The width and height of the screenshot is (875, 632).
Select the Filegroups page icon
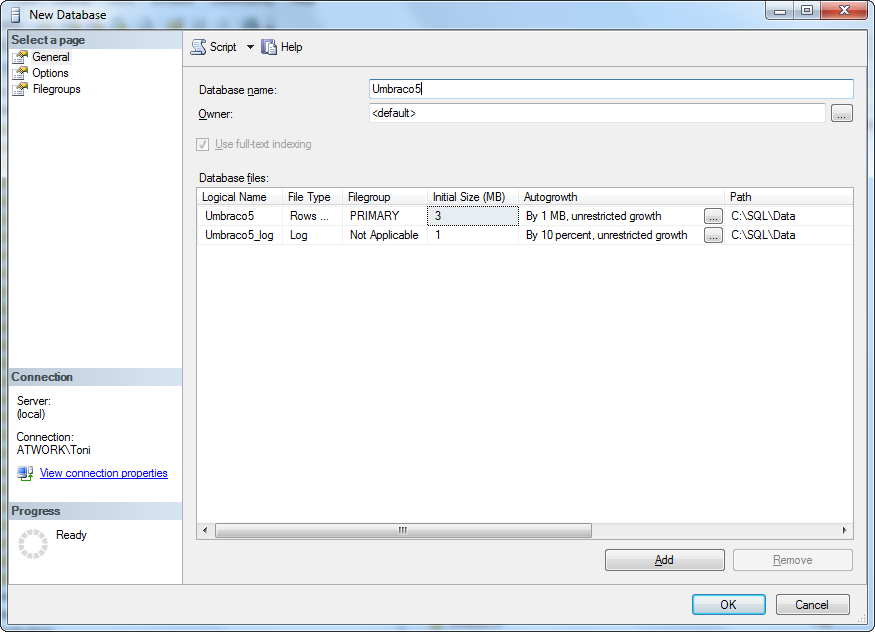[20, 89]
